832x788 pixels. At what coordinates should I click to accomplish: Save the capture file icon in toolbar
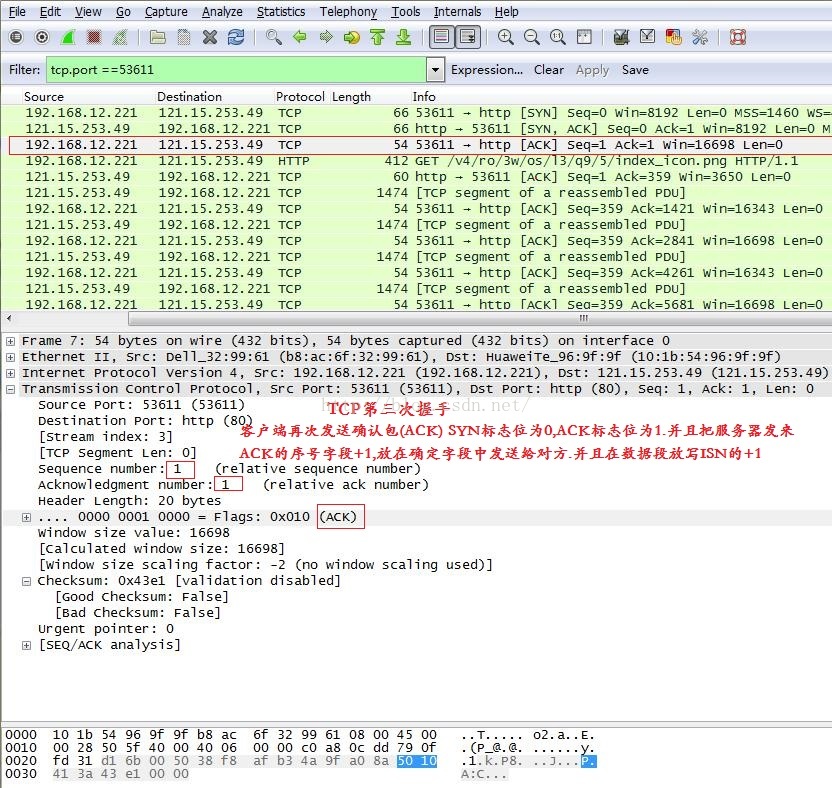(184, 37)
